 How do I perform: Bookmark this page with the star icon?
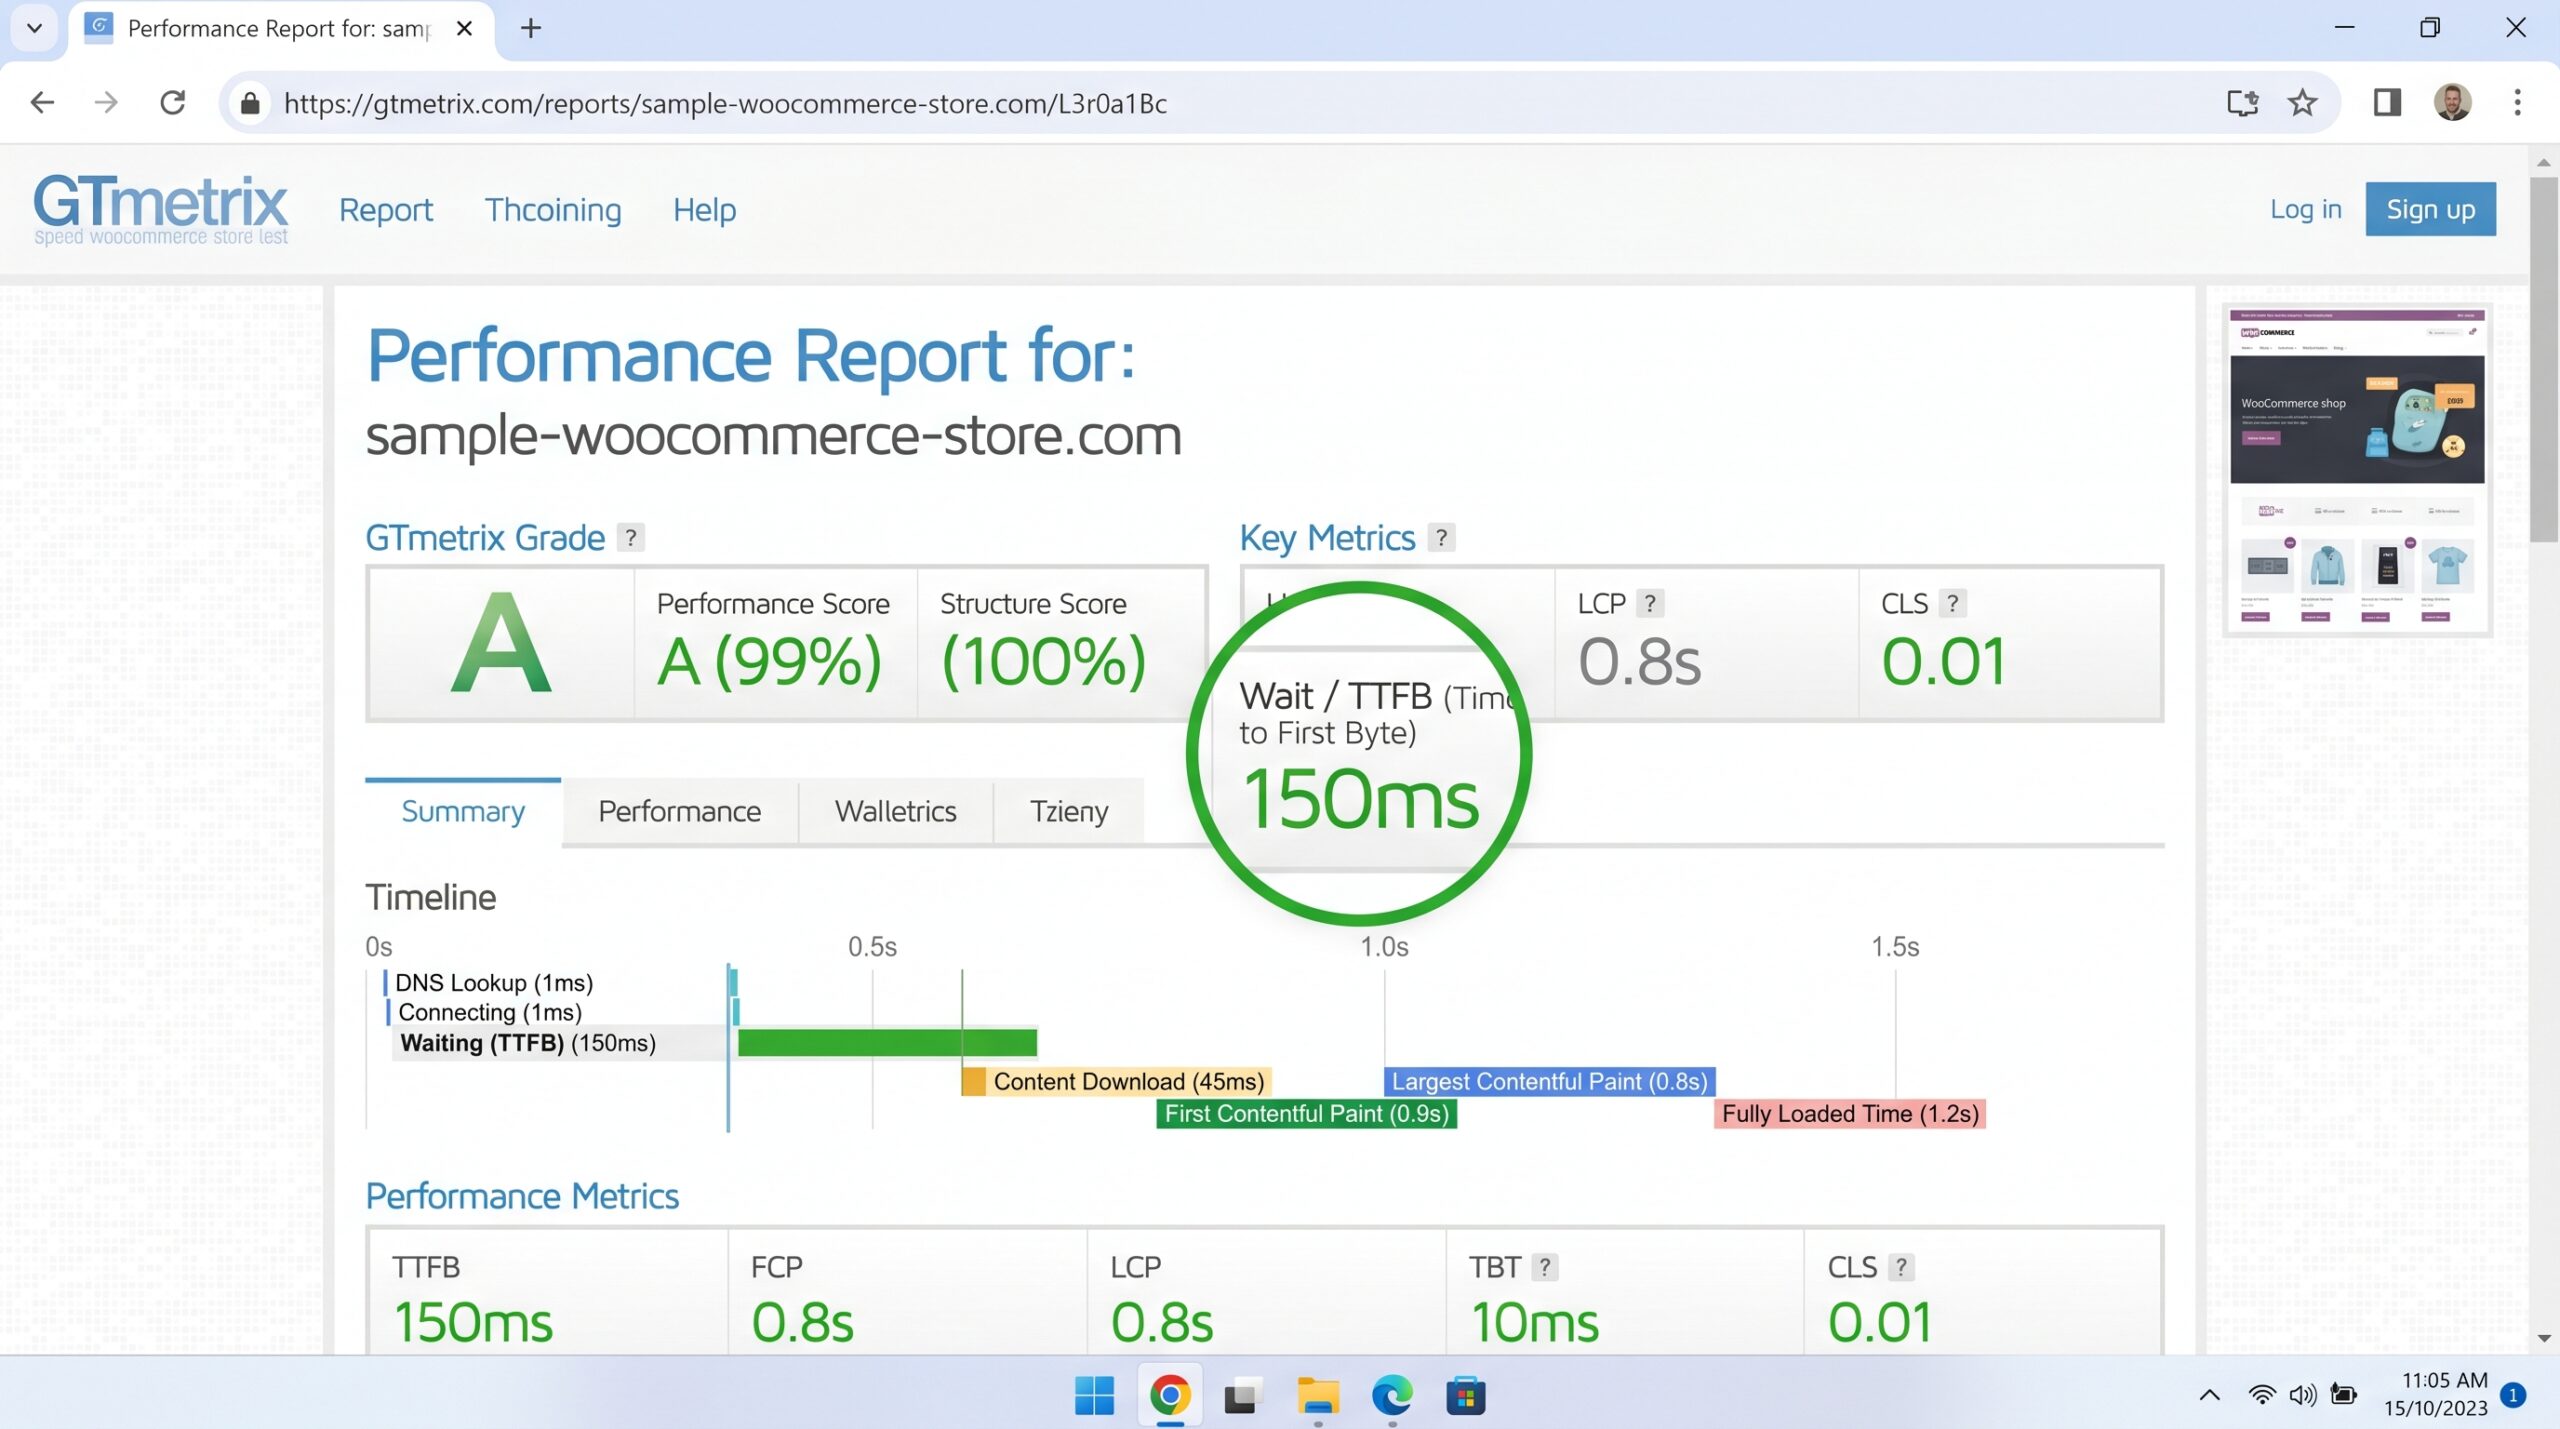(2302, 103)
